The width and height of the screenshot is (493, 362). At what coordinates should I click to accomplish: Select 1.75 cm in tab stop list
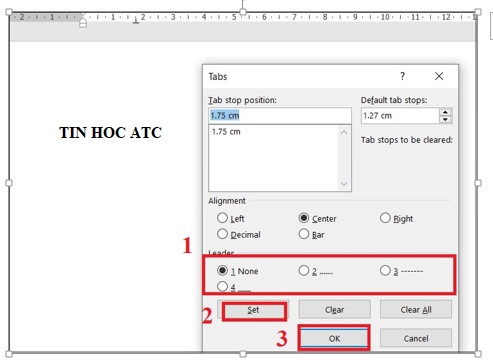226,132
